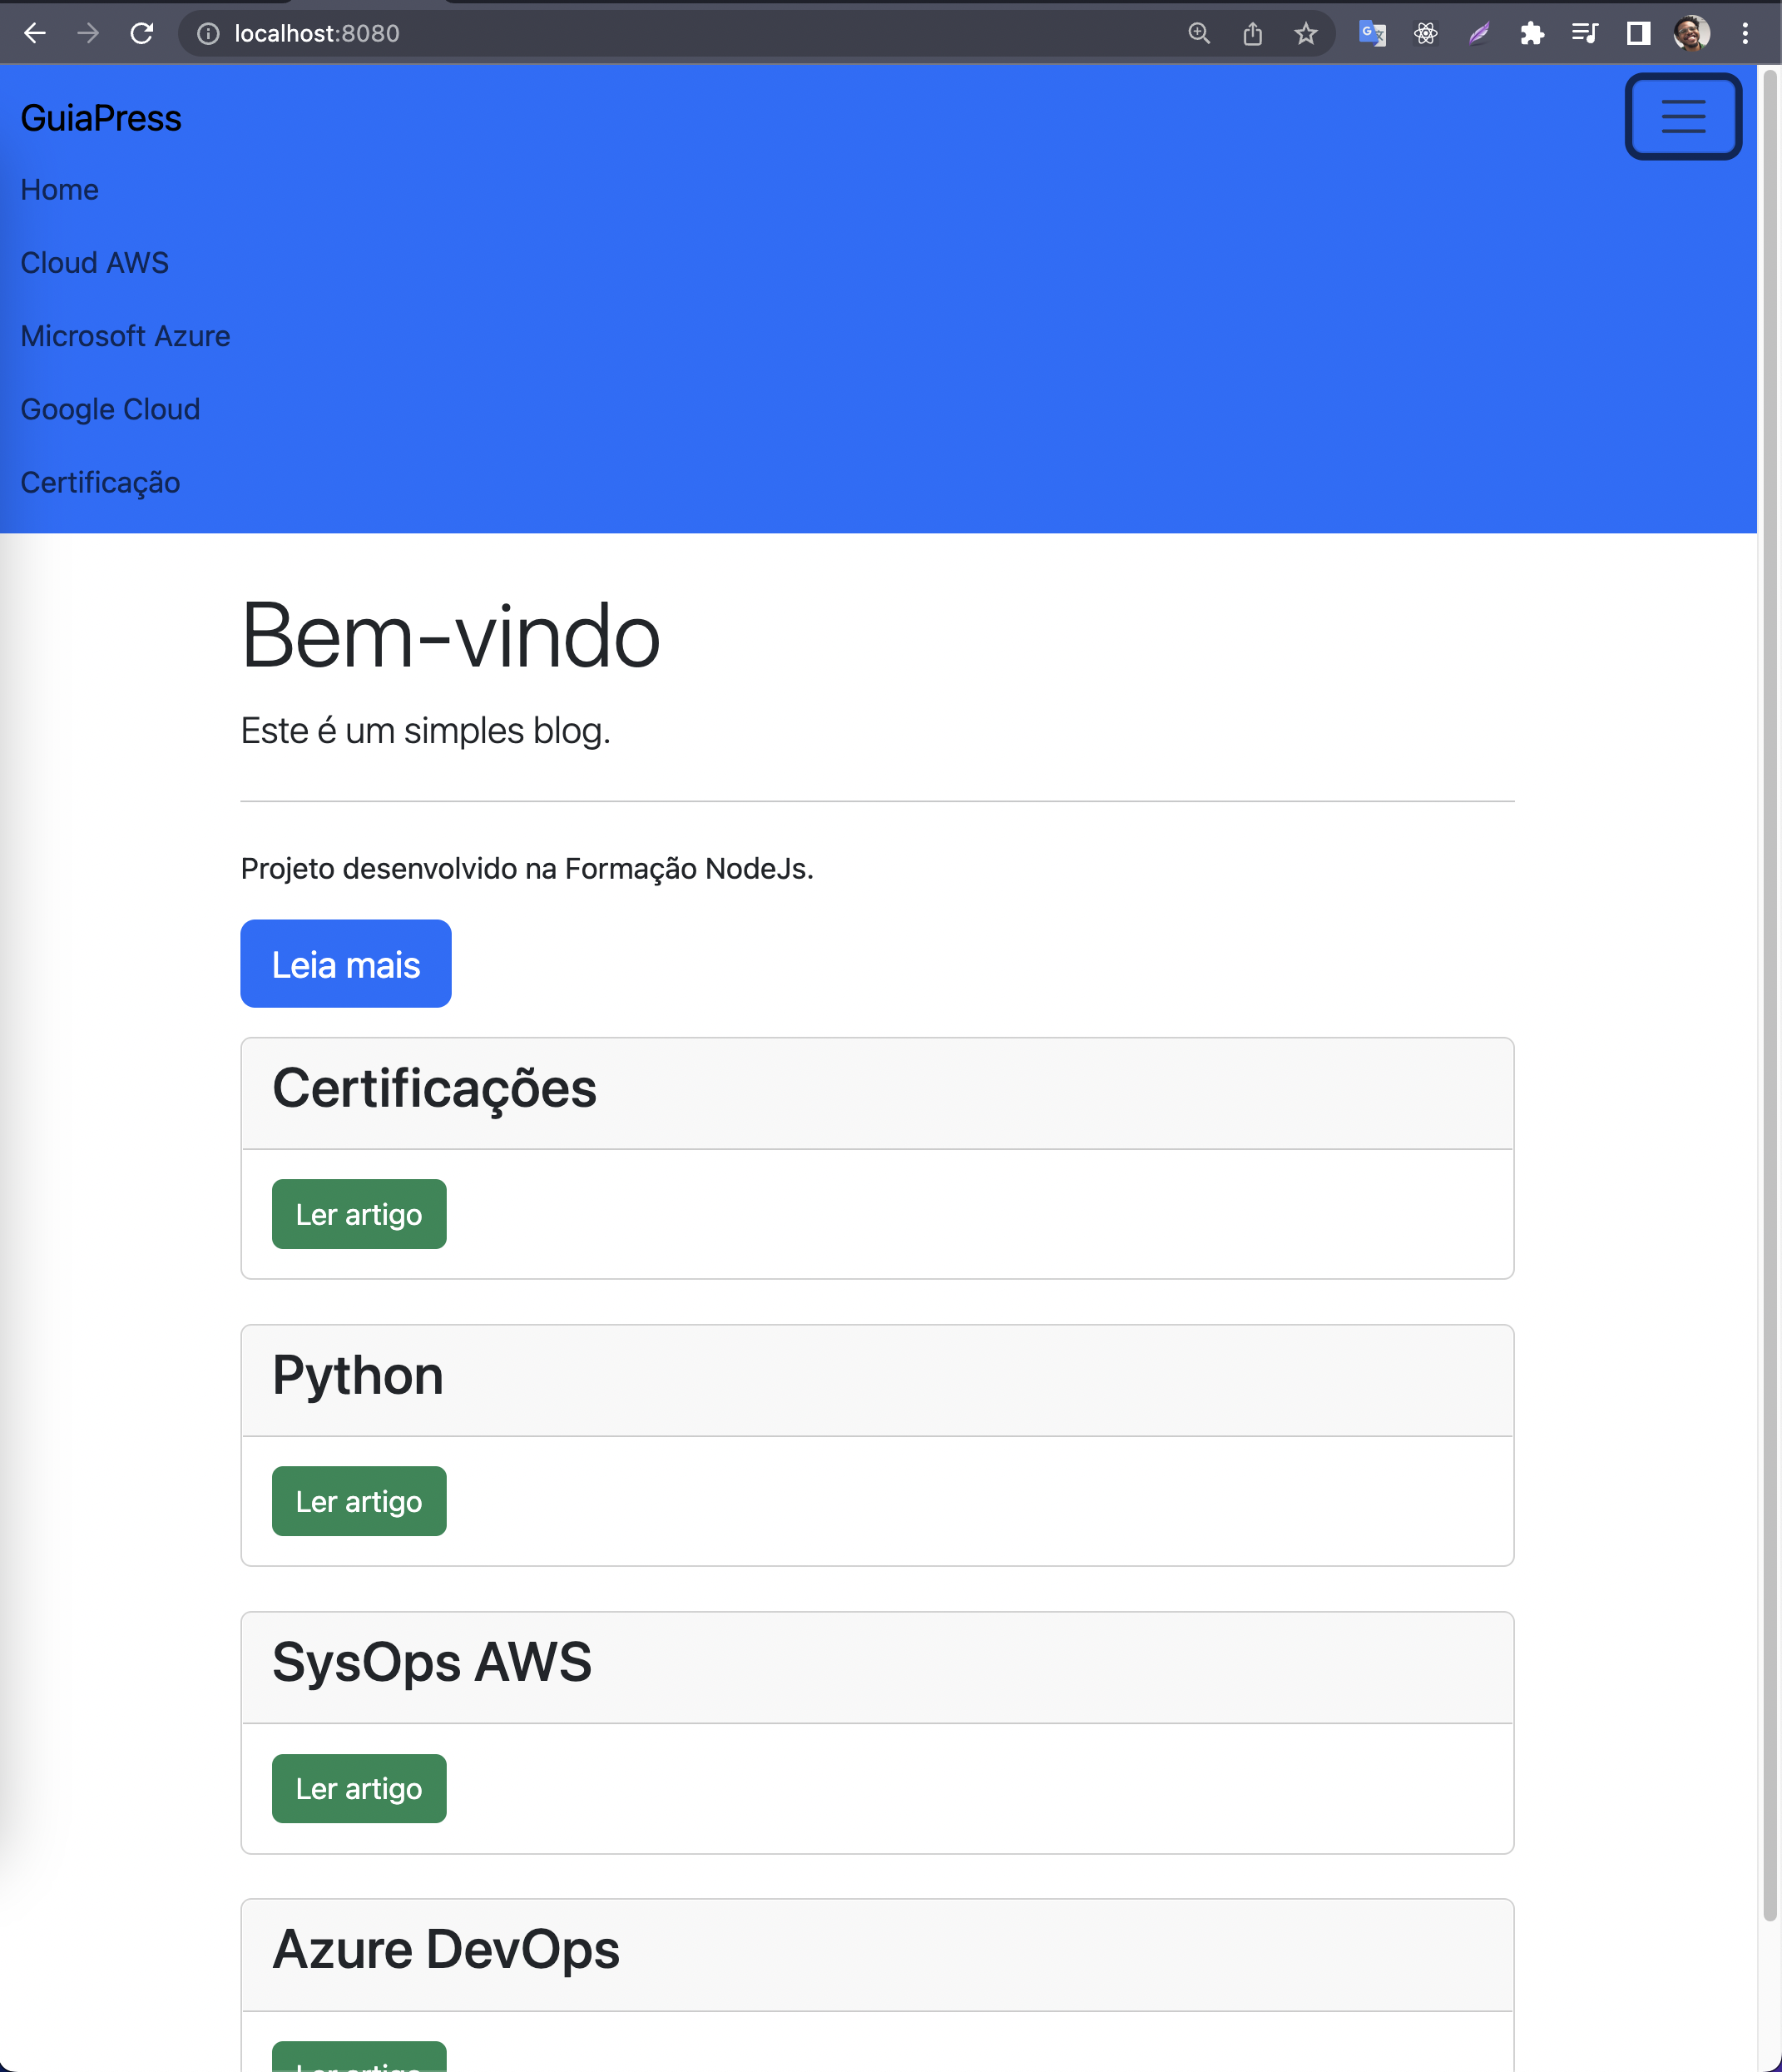Select the Certificação nav item
This screenshot has height=2072, width=1782.
(100, 482)
